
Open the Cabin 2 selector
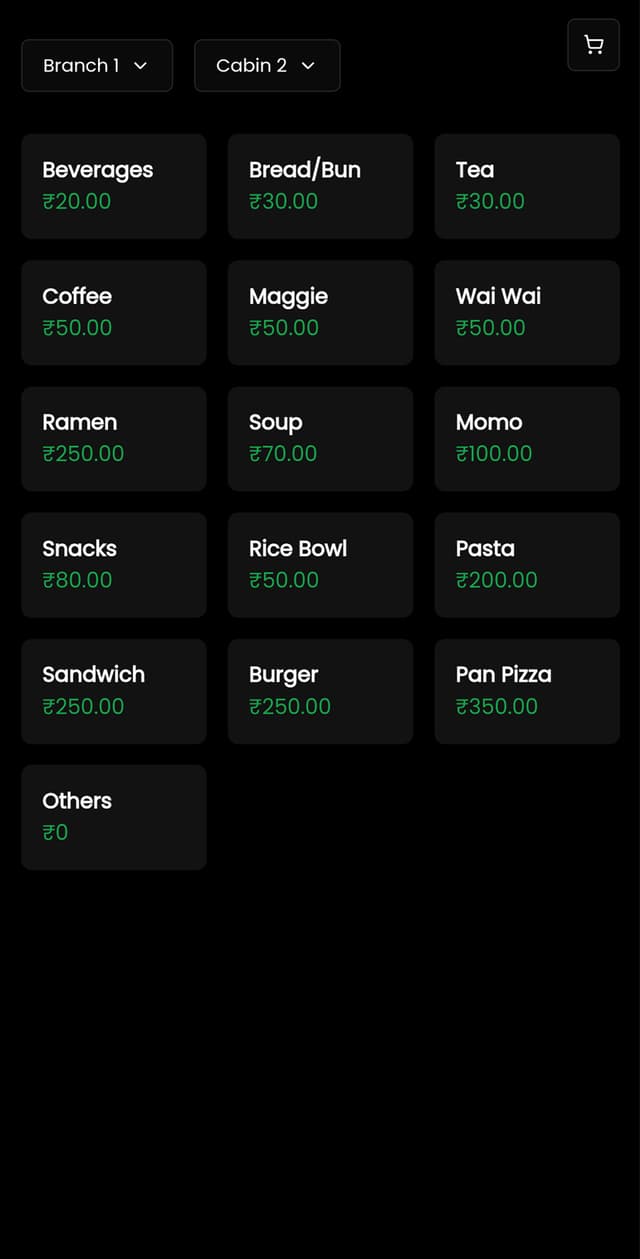[x=267, y=66]
